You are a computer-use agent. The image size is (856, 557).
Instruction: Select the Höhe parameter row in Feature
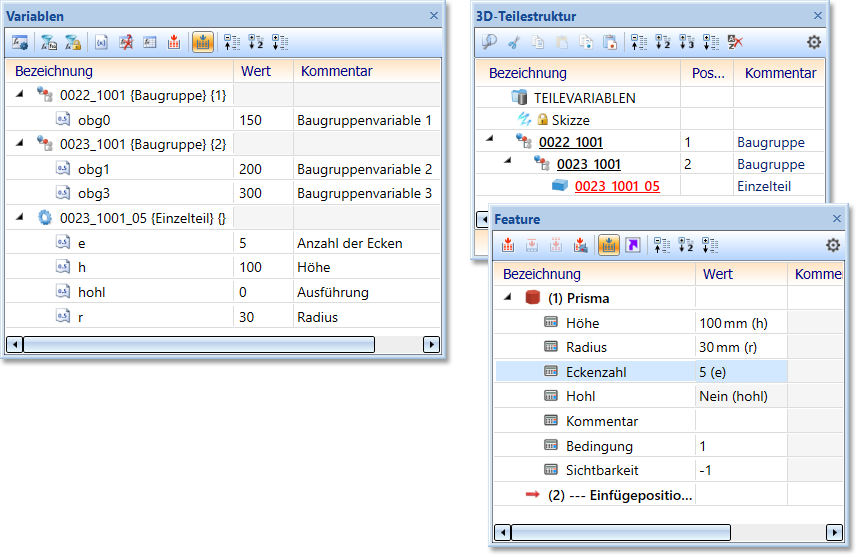pyautogui.click(x=669, y=323)
